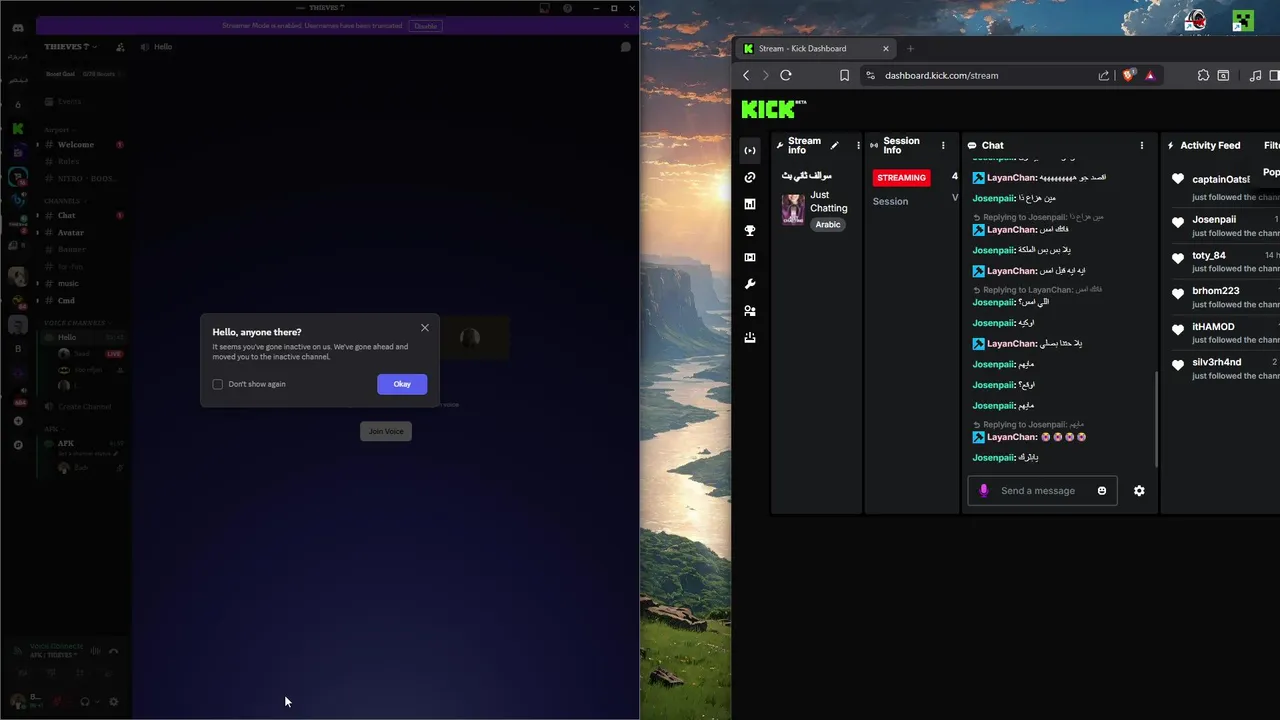Viewport: 1280px width, 720px height.
Task: Click the purple identity icon in chat input
Action: (984, 491)
